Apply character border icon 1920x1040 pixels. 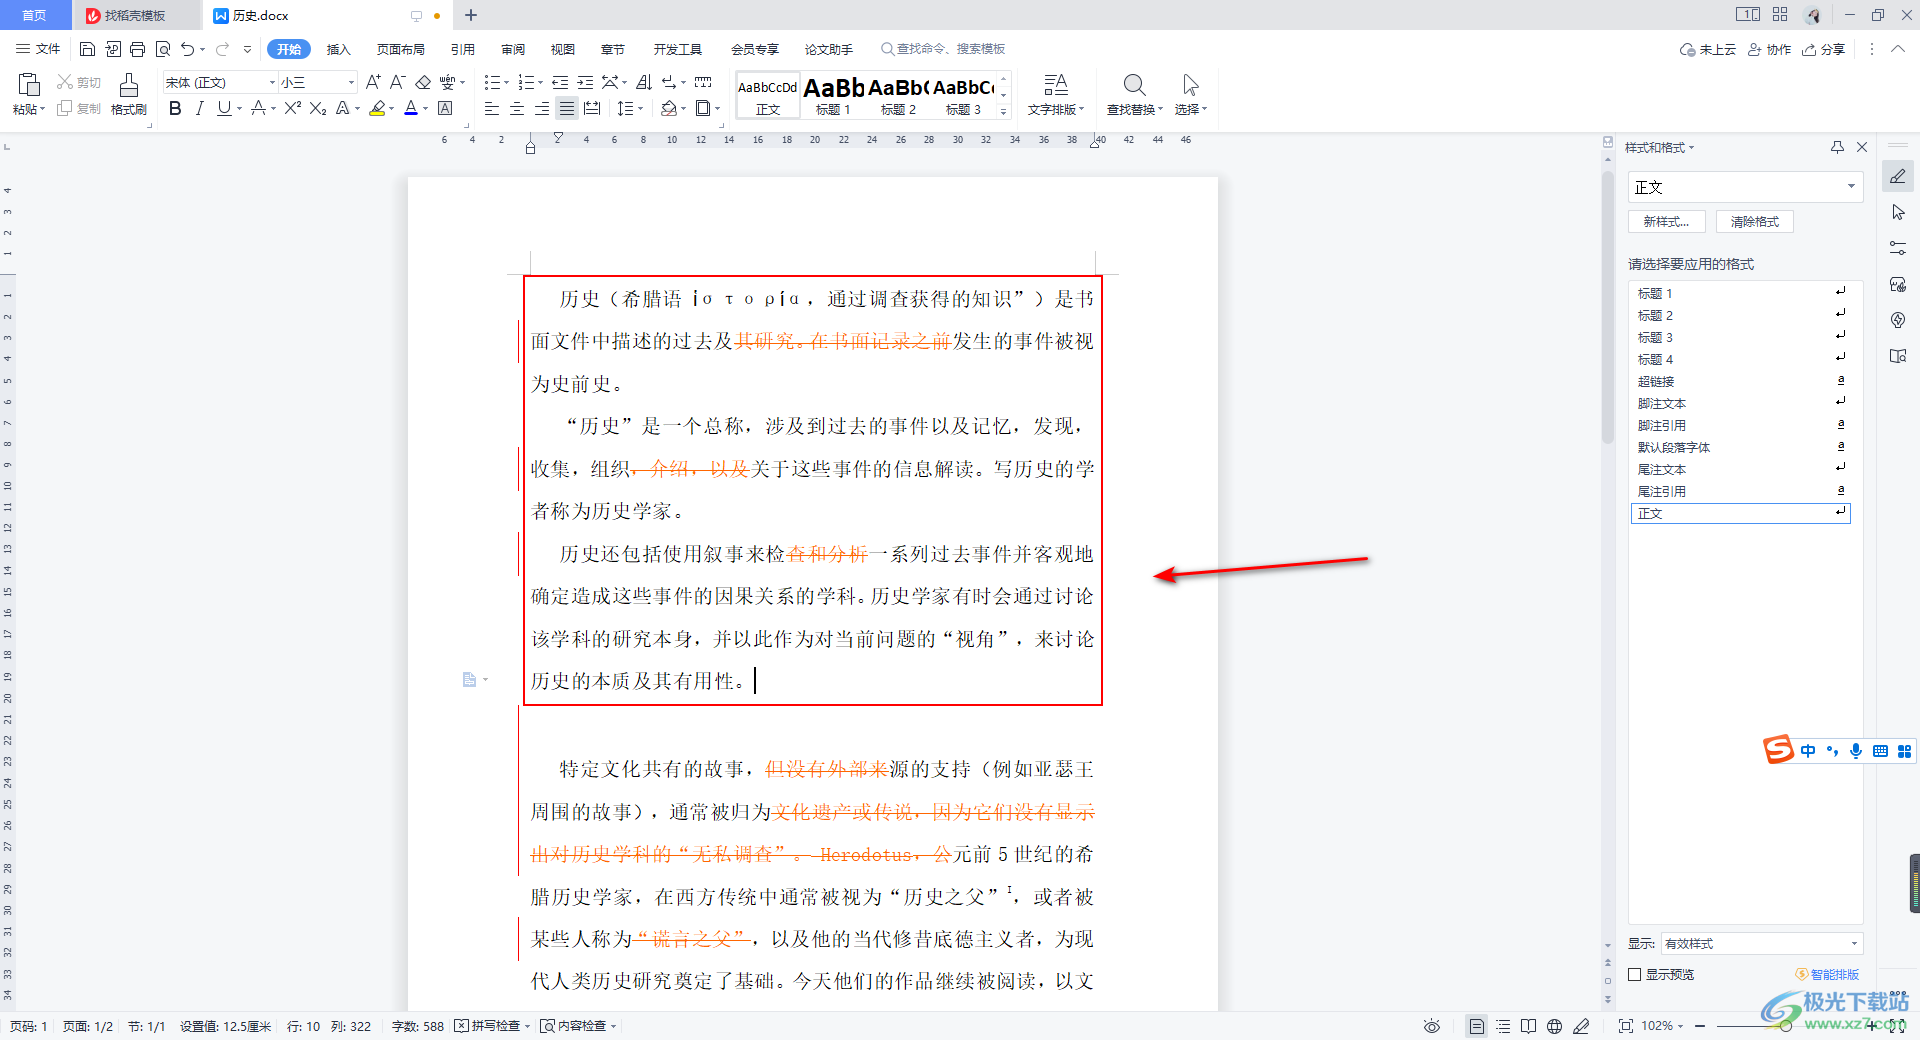(446, 108)
